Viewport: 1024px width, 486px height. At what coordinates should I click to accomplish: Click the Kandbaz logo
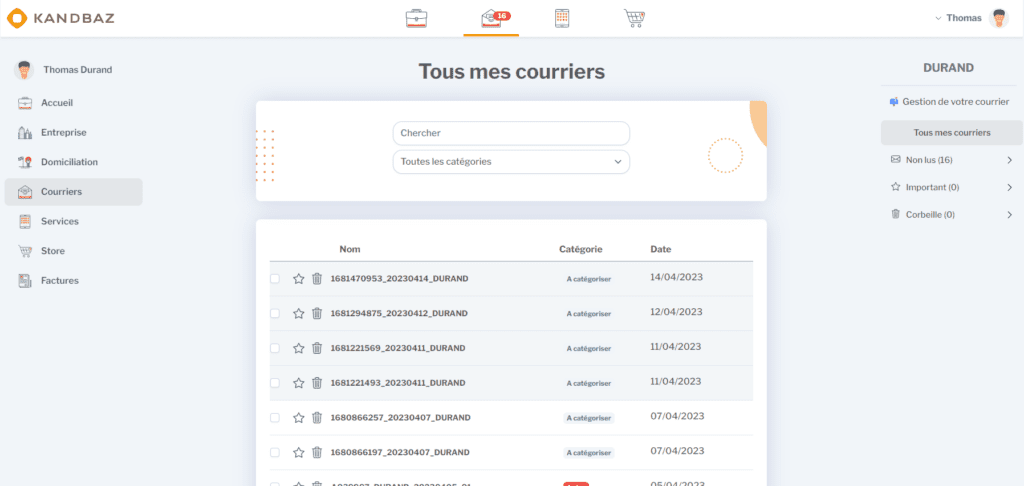click(x=60, y=18)
